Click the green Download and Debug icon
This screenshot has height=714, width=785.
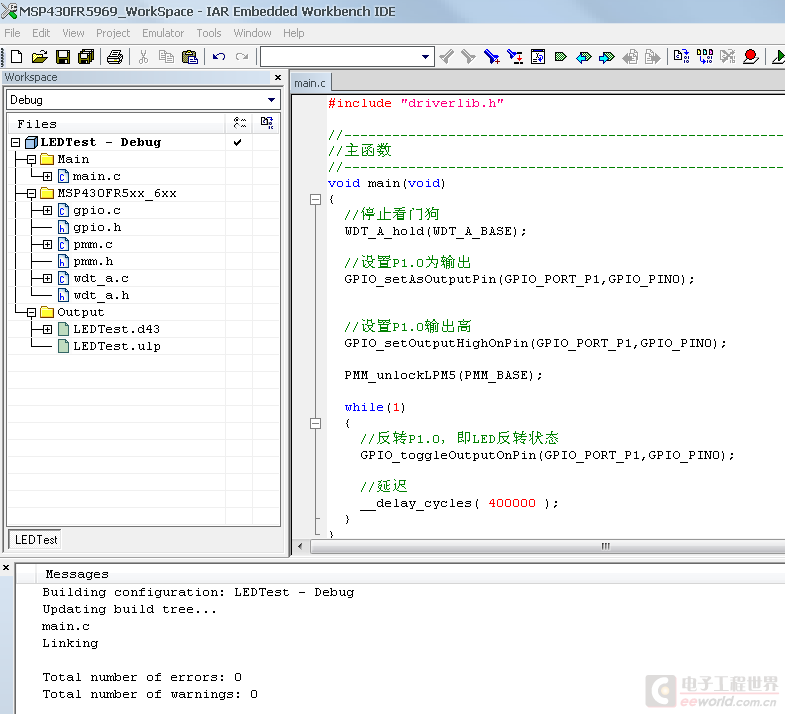(778, 57)
